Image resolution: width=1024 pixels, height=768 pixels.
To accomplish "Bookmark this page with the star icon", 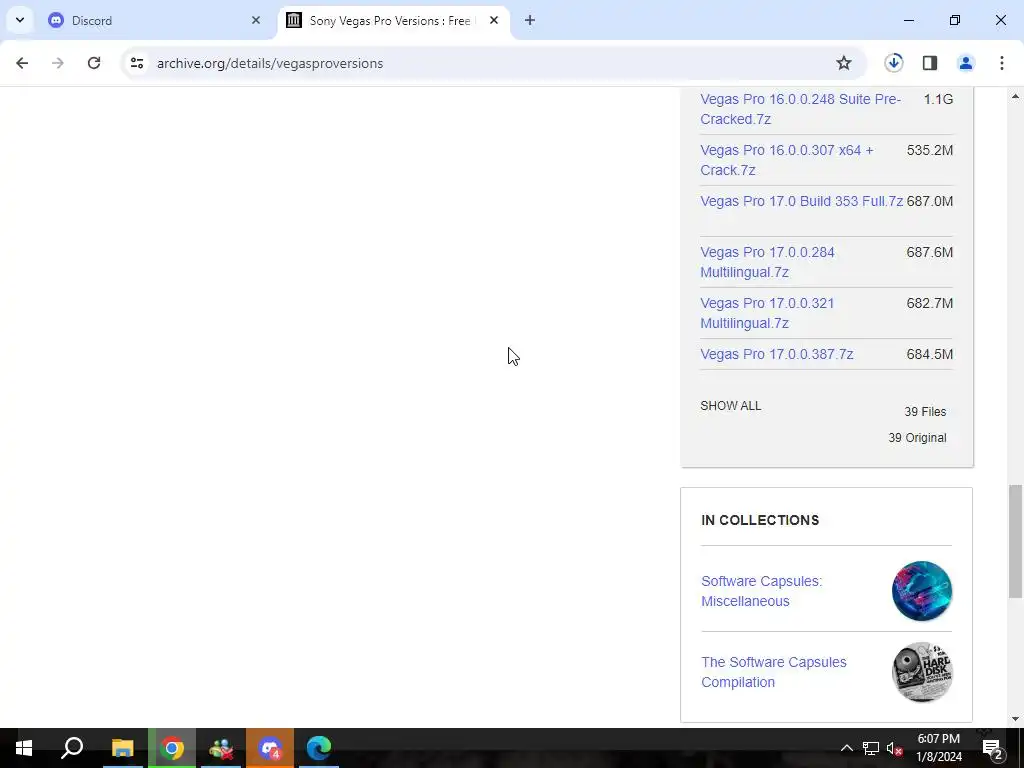I will [x=844, y=63].
